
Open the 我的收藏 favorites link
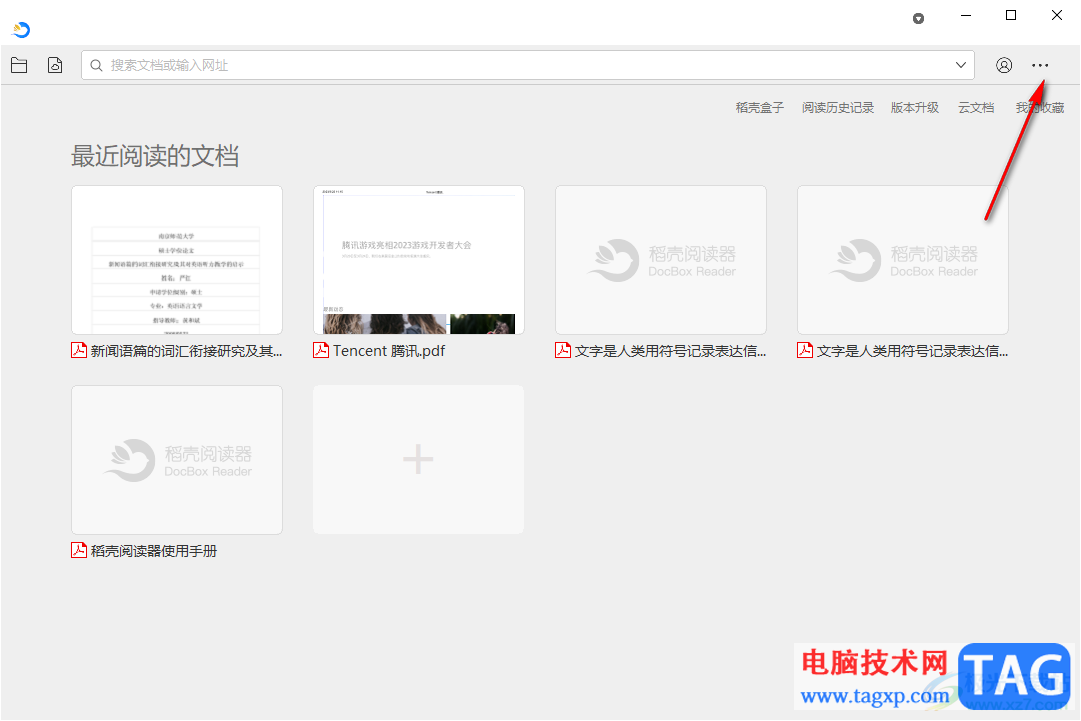[x=1040, y=108]
